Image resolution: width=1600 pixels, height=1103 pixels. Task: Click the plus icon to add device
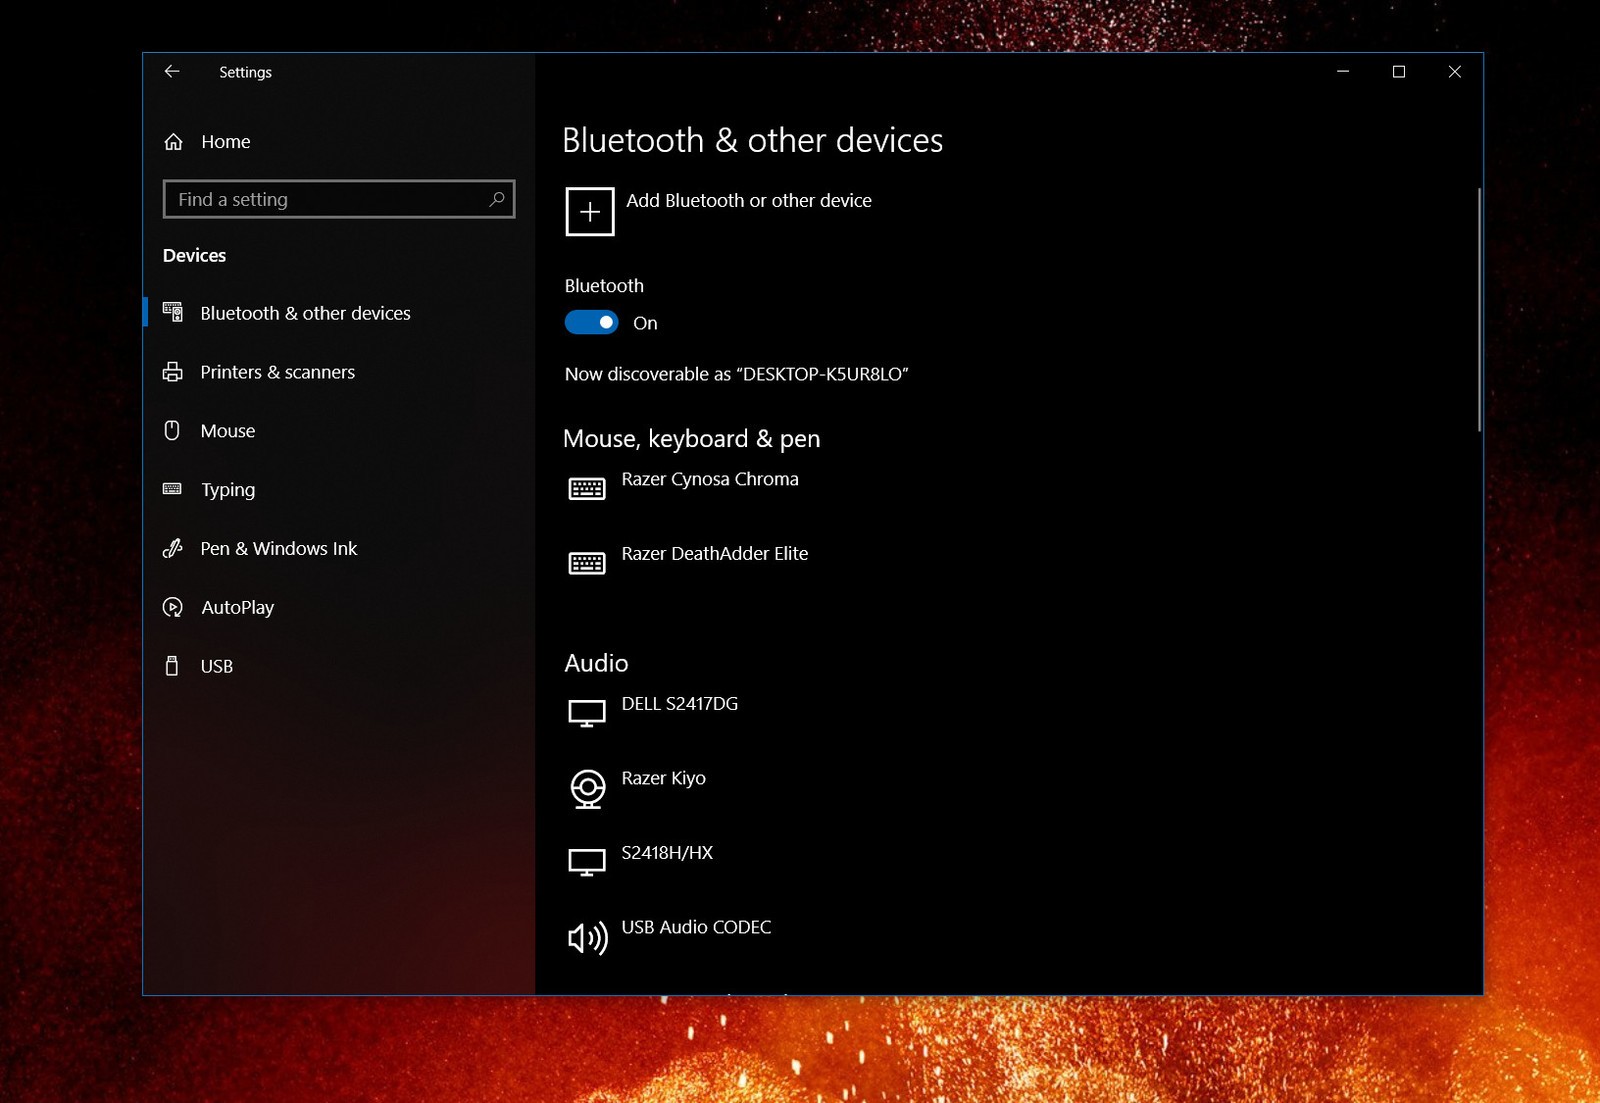590,212
